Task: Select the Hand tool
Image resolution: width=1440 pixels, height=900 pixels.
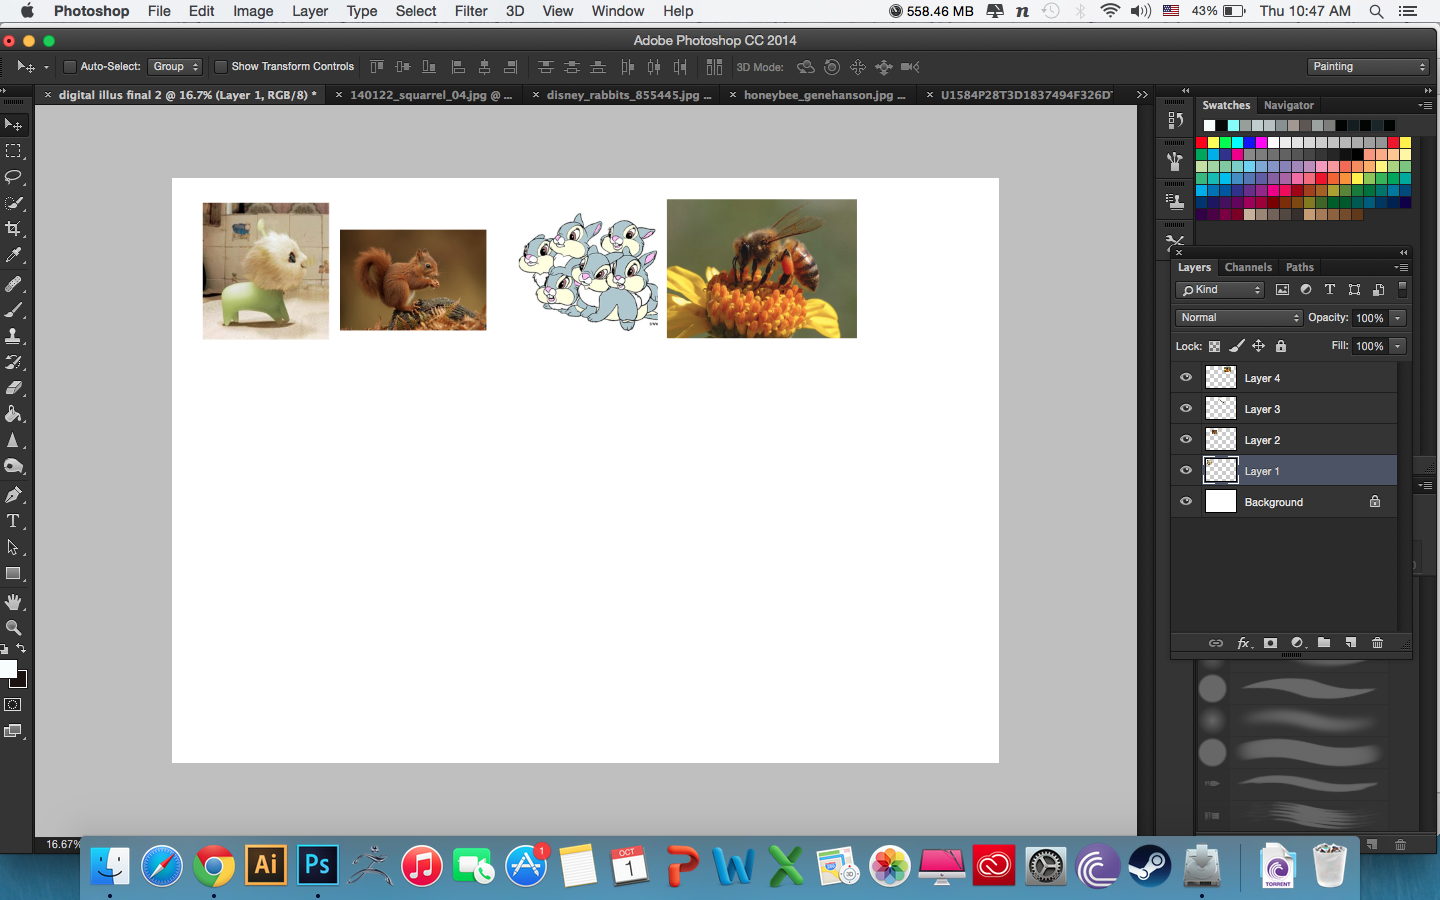Action: click(14, 602)
